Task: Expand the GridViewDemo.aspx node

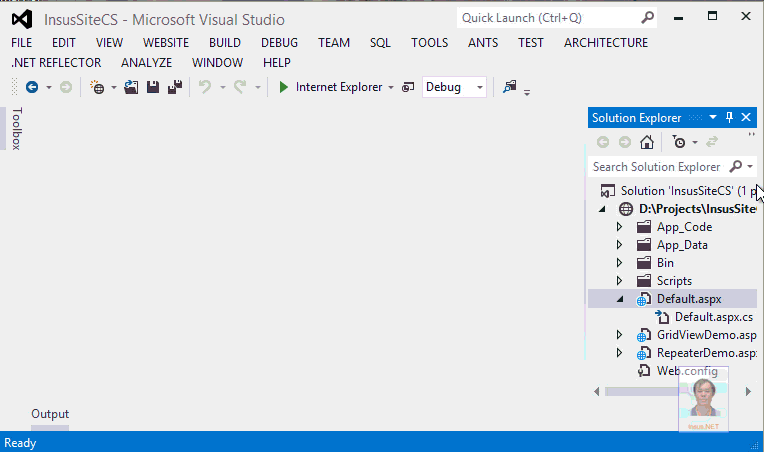Action: click(x=619, y=335)
